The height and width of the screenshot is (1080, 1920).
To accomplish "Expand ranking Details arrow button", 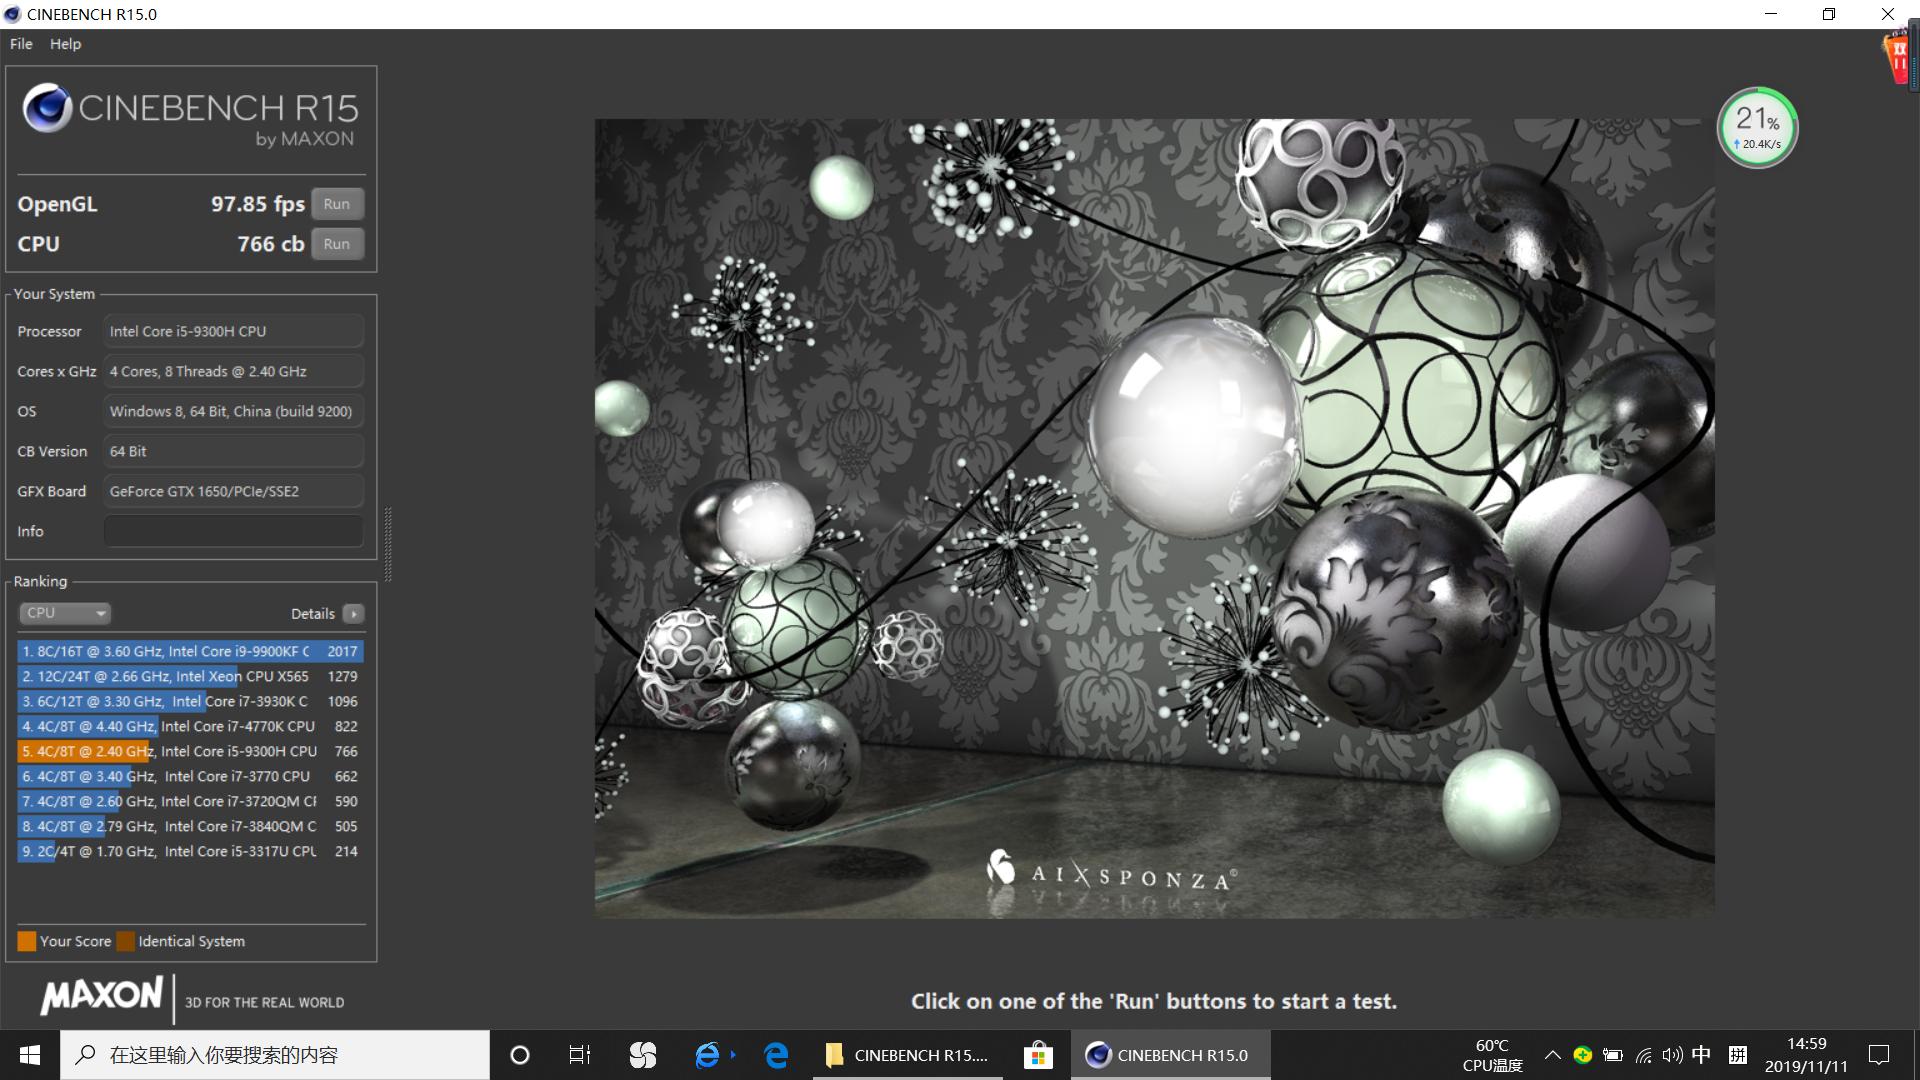I will click(x=353, y=614).
